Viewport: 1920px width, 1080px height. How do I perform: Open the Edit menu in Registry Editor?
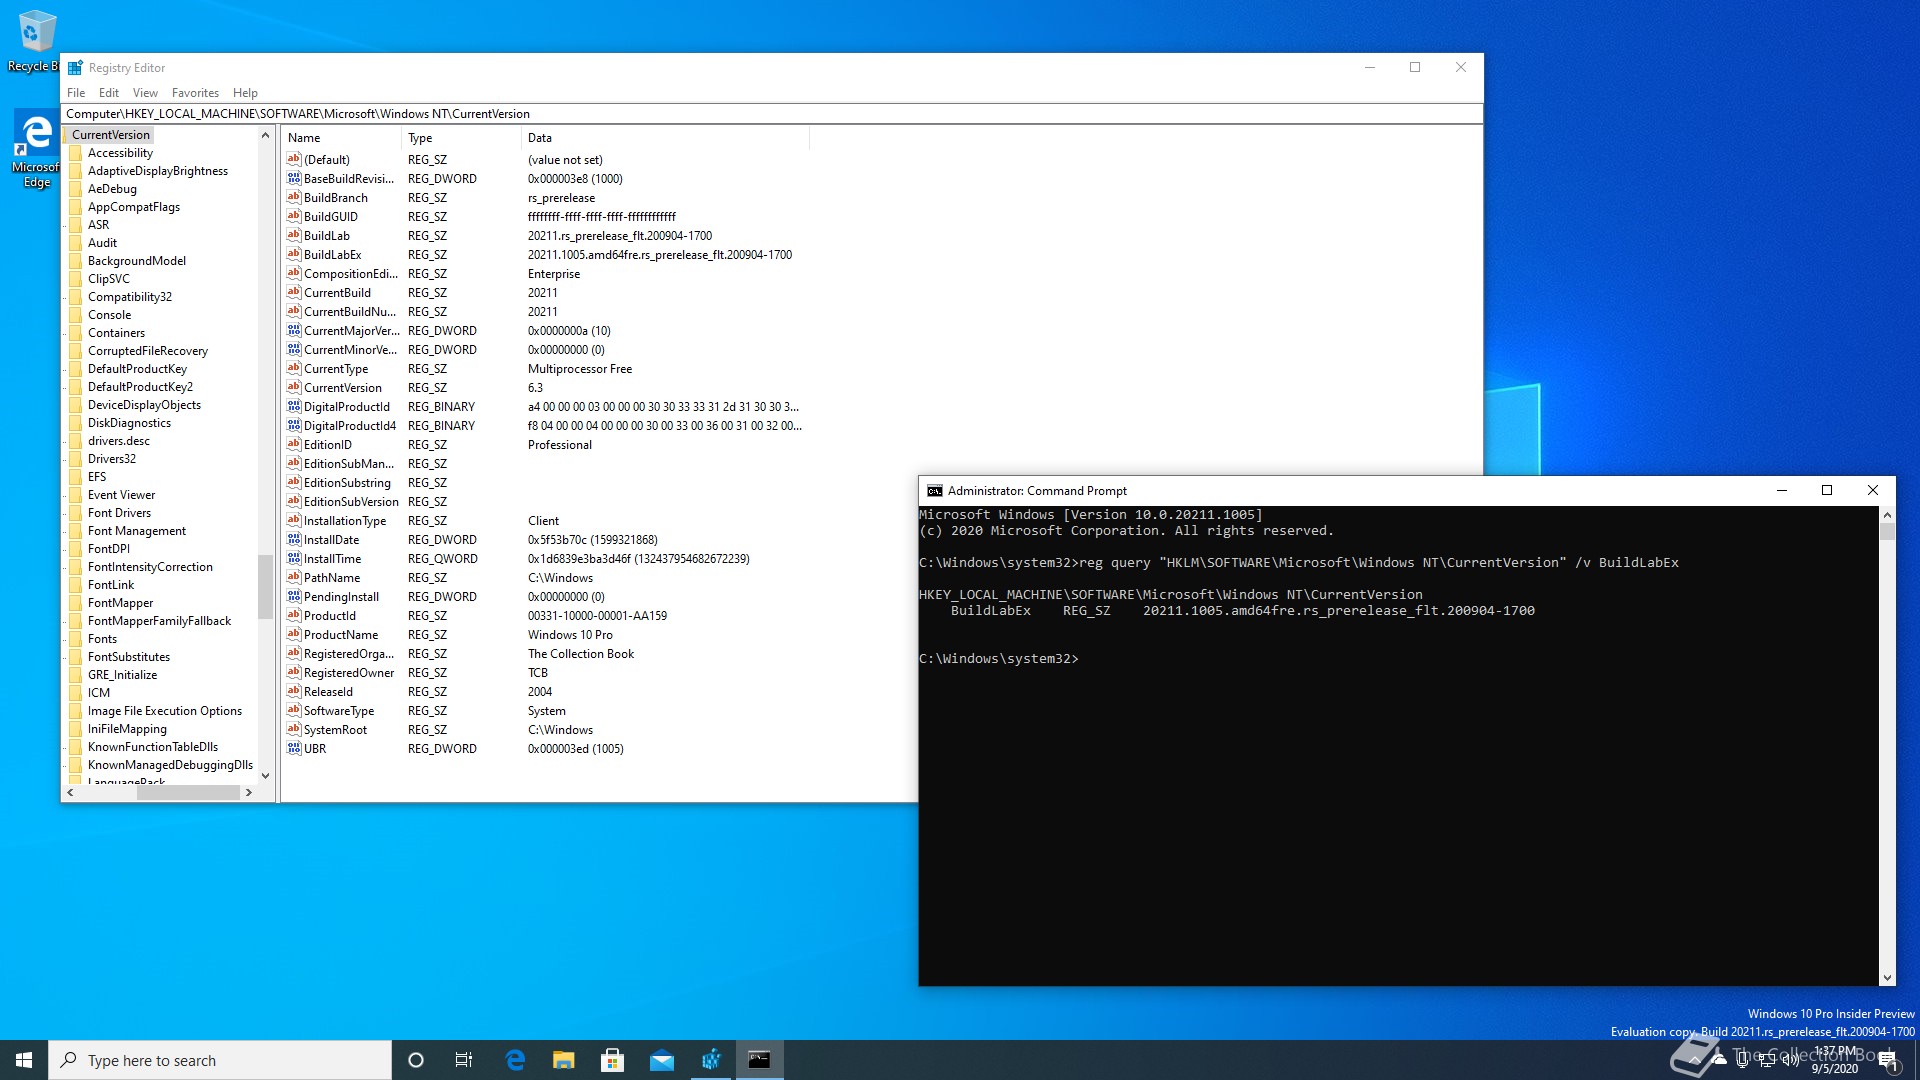click(109, 93)
